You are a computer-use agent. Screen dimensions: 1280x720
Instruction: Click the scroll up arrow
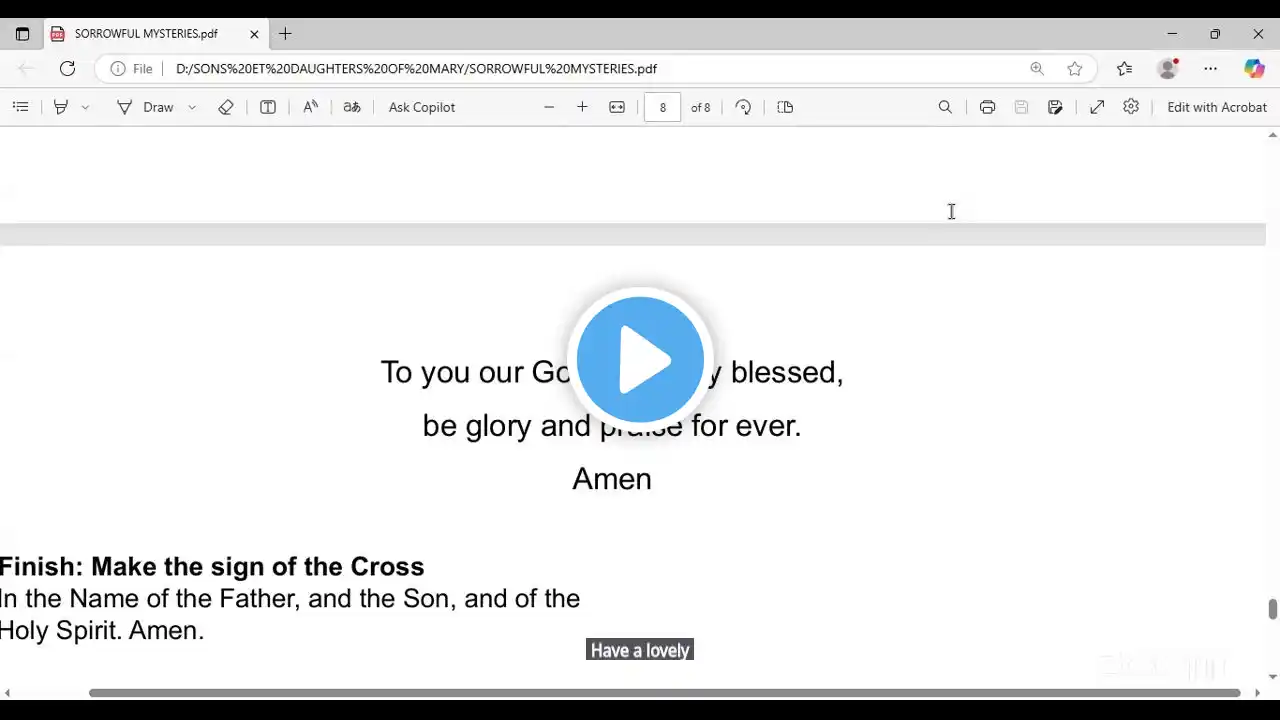1273,135
